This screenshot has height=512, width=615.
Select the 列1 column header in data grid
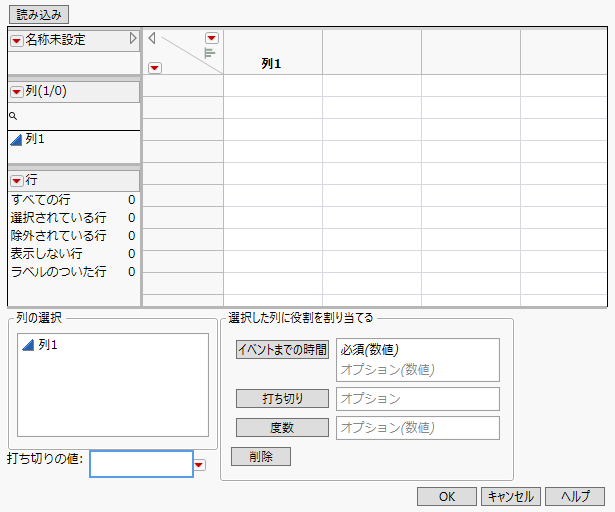[x=273, y=52]
